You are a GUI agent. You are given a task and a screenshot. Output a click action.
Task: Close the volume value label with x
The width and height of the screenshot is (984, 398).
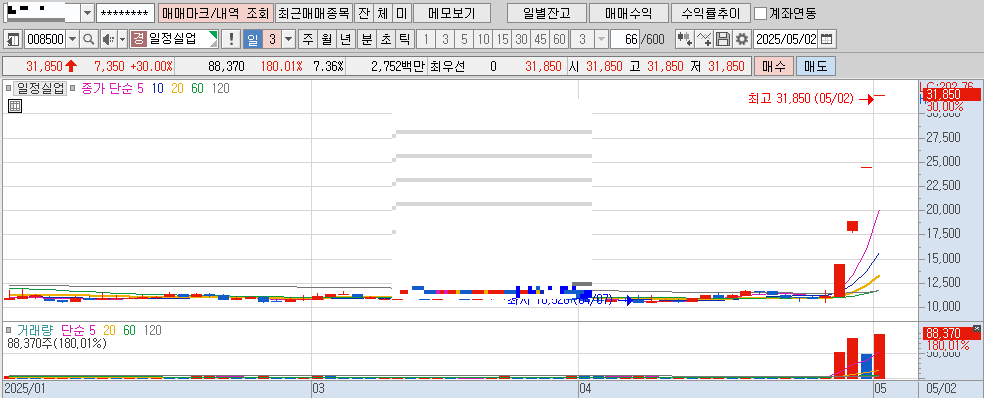point(976,328)
